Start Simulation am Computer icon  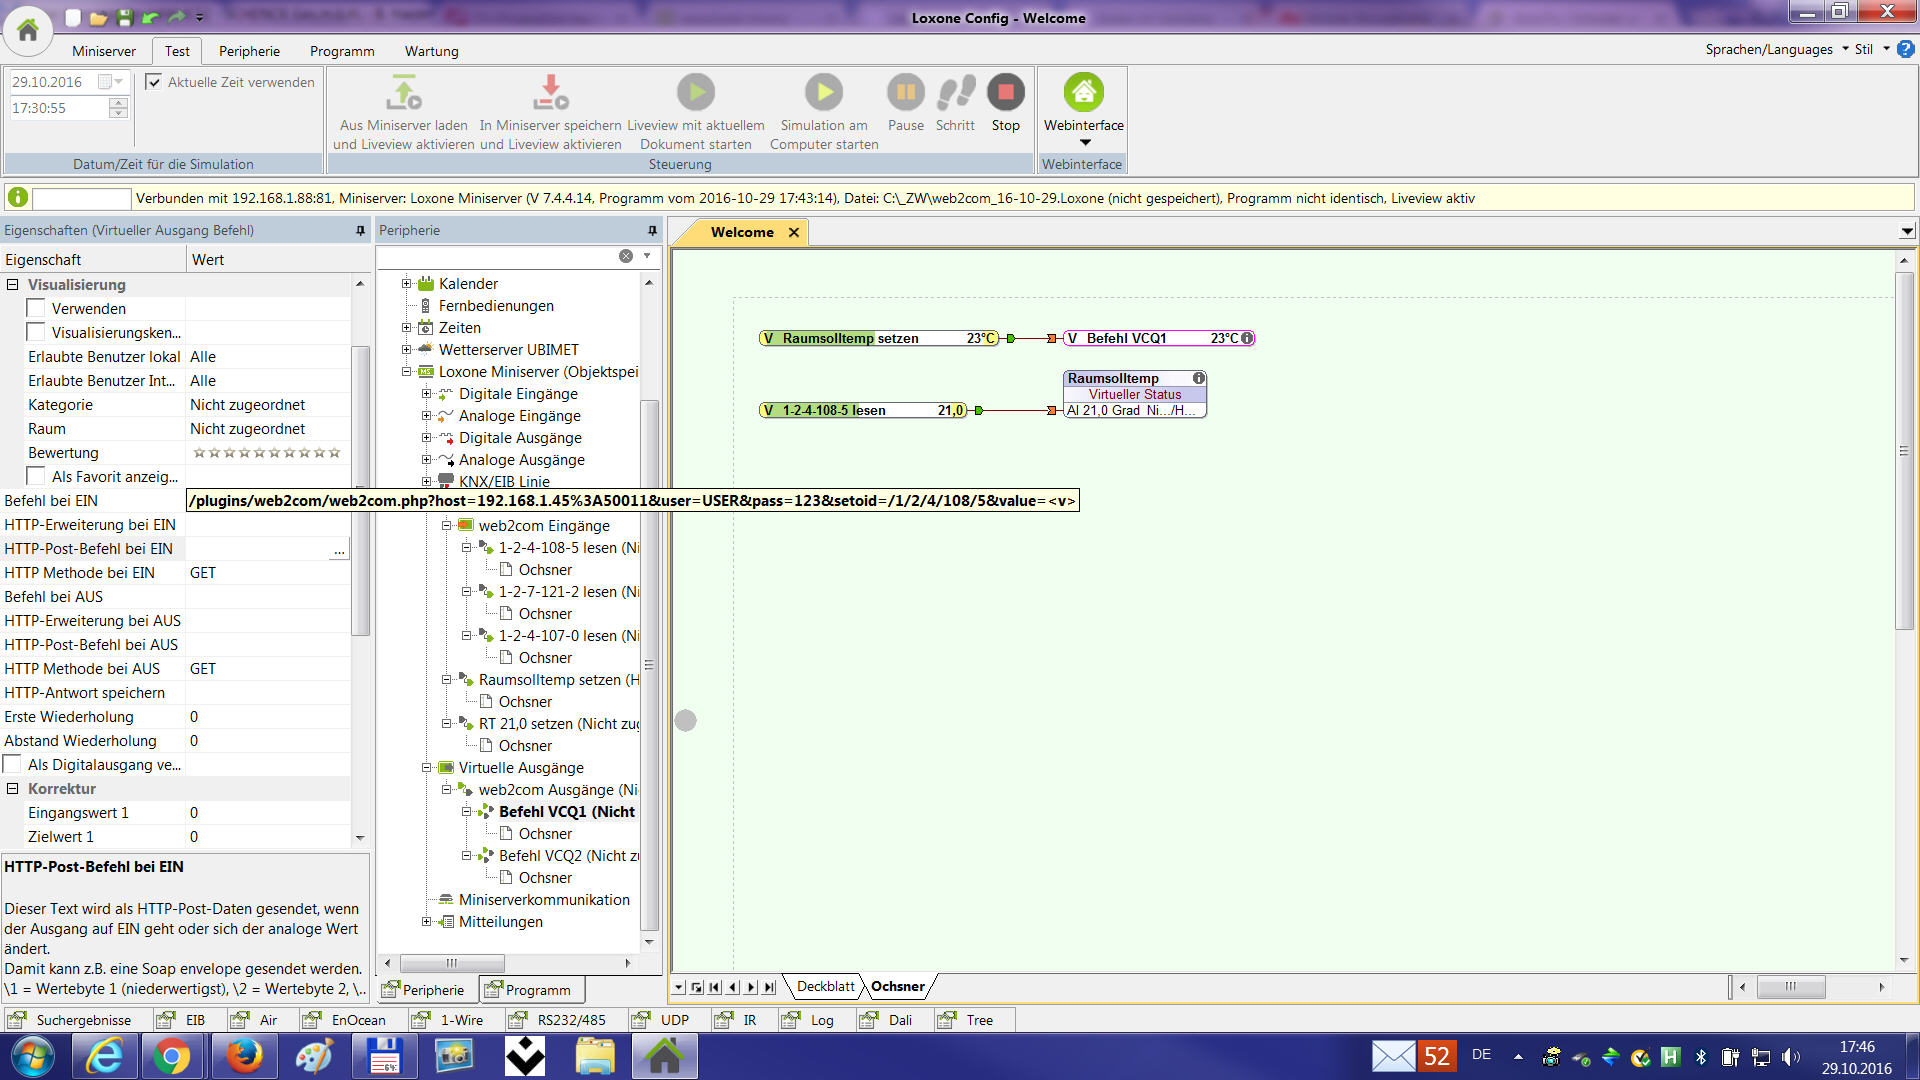coord(824,93)
